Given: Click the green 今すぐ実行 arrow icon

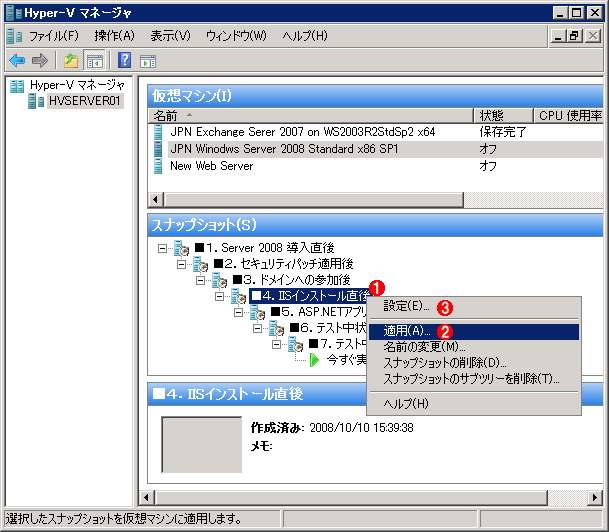Looking at the screenshot, I should [314, 360].
